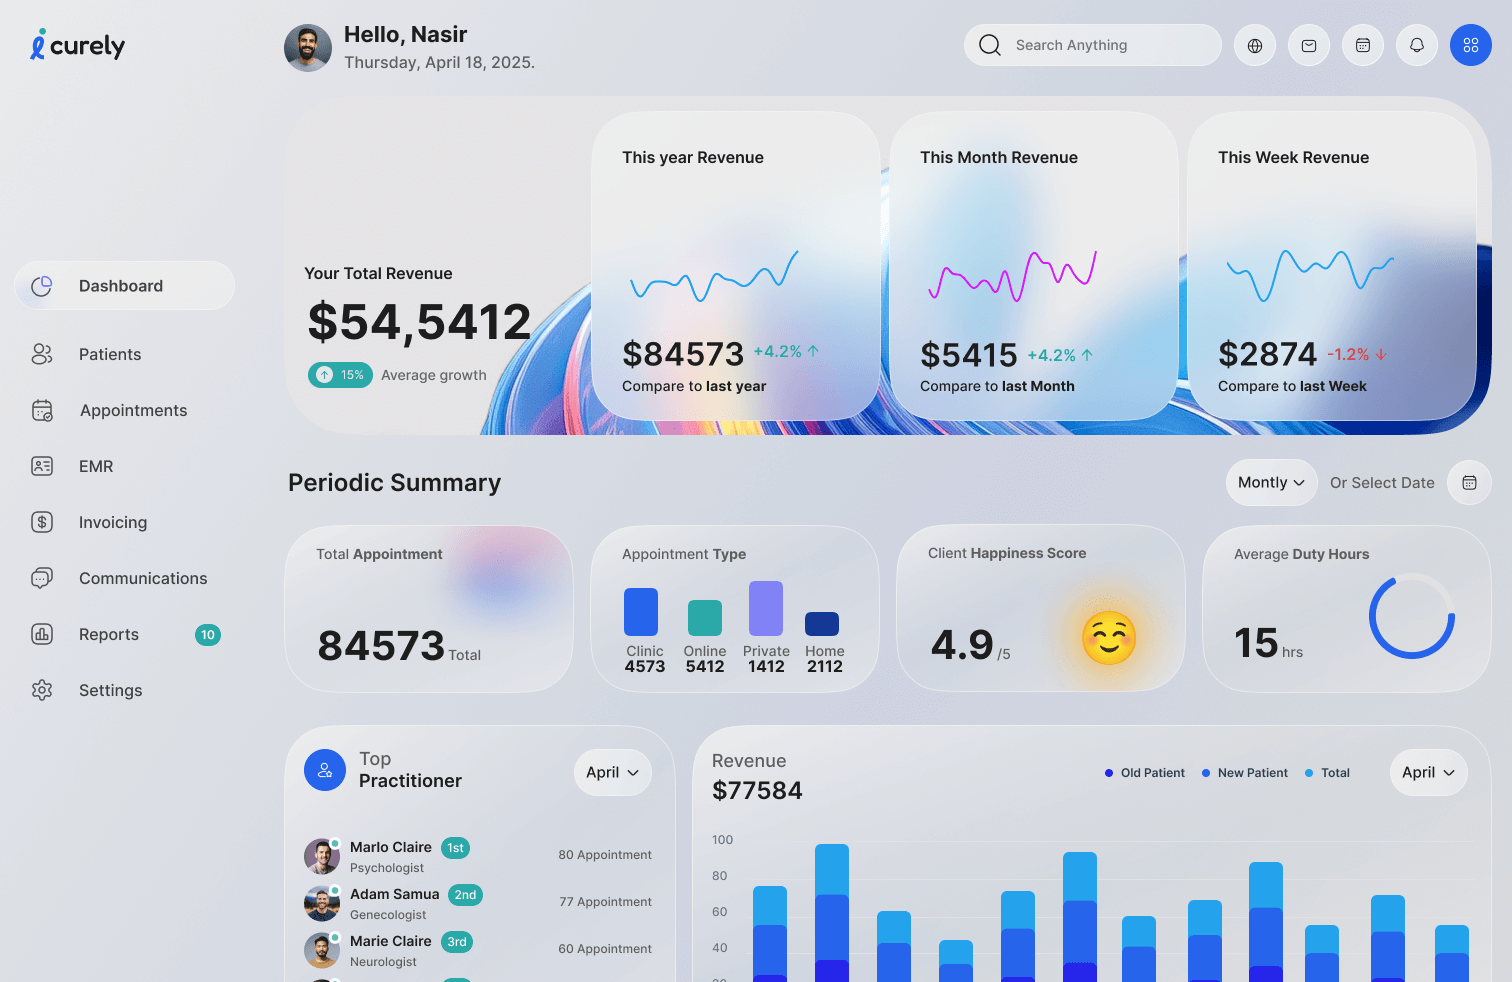
Task: Click the notification bell icon
Action: click(x=1417, y=46)
